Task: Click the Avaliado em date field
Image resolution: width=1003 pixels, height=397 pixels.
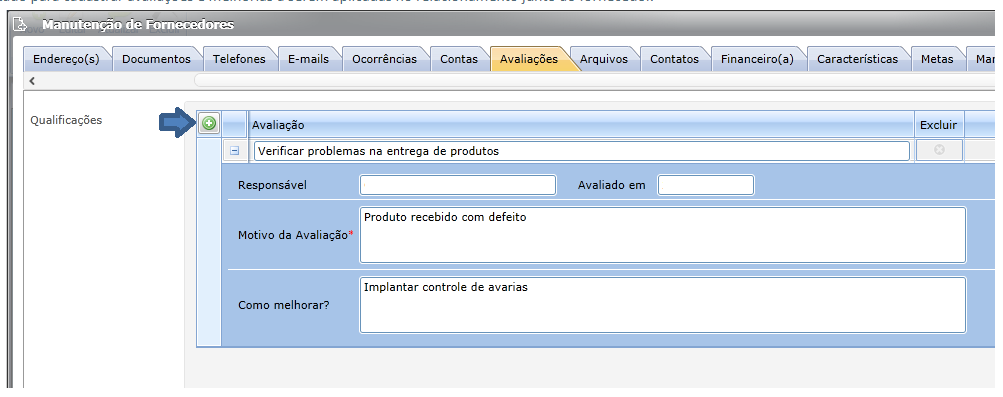Action: tap(706, 185)
